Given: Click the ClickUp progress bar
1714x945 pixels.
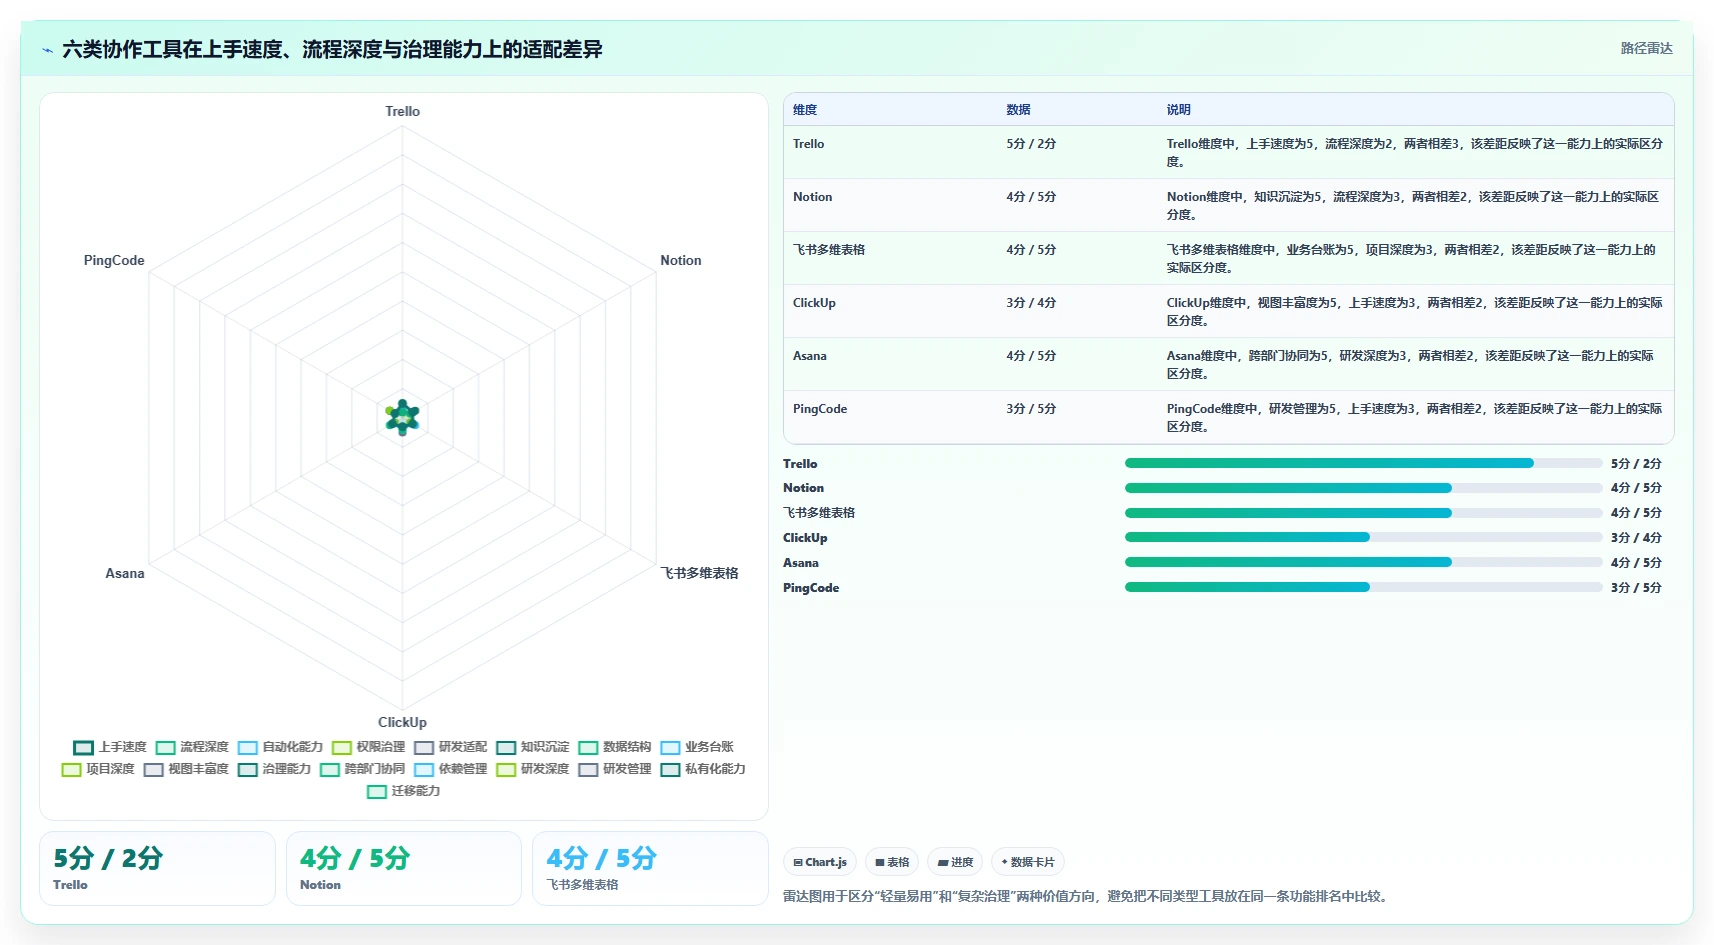Looking at the screenshot, I should (1363, 537).
